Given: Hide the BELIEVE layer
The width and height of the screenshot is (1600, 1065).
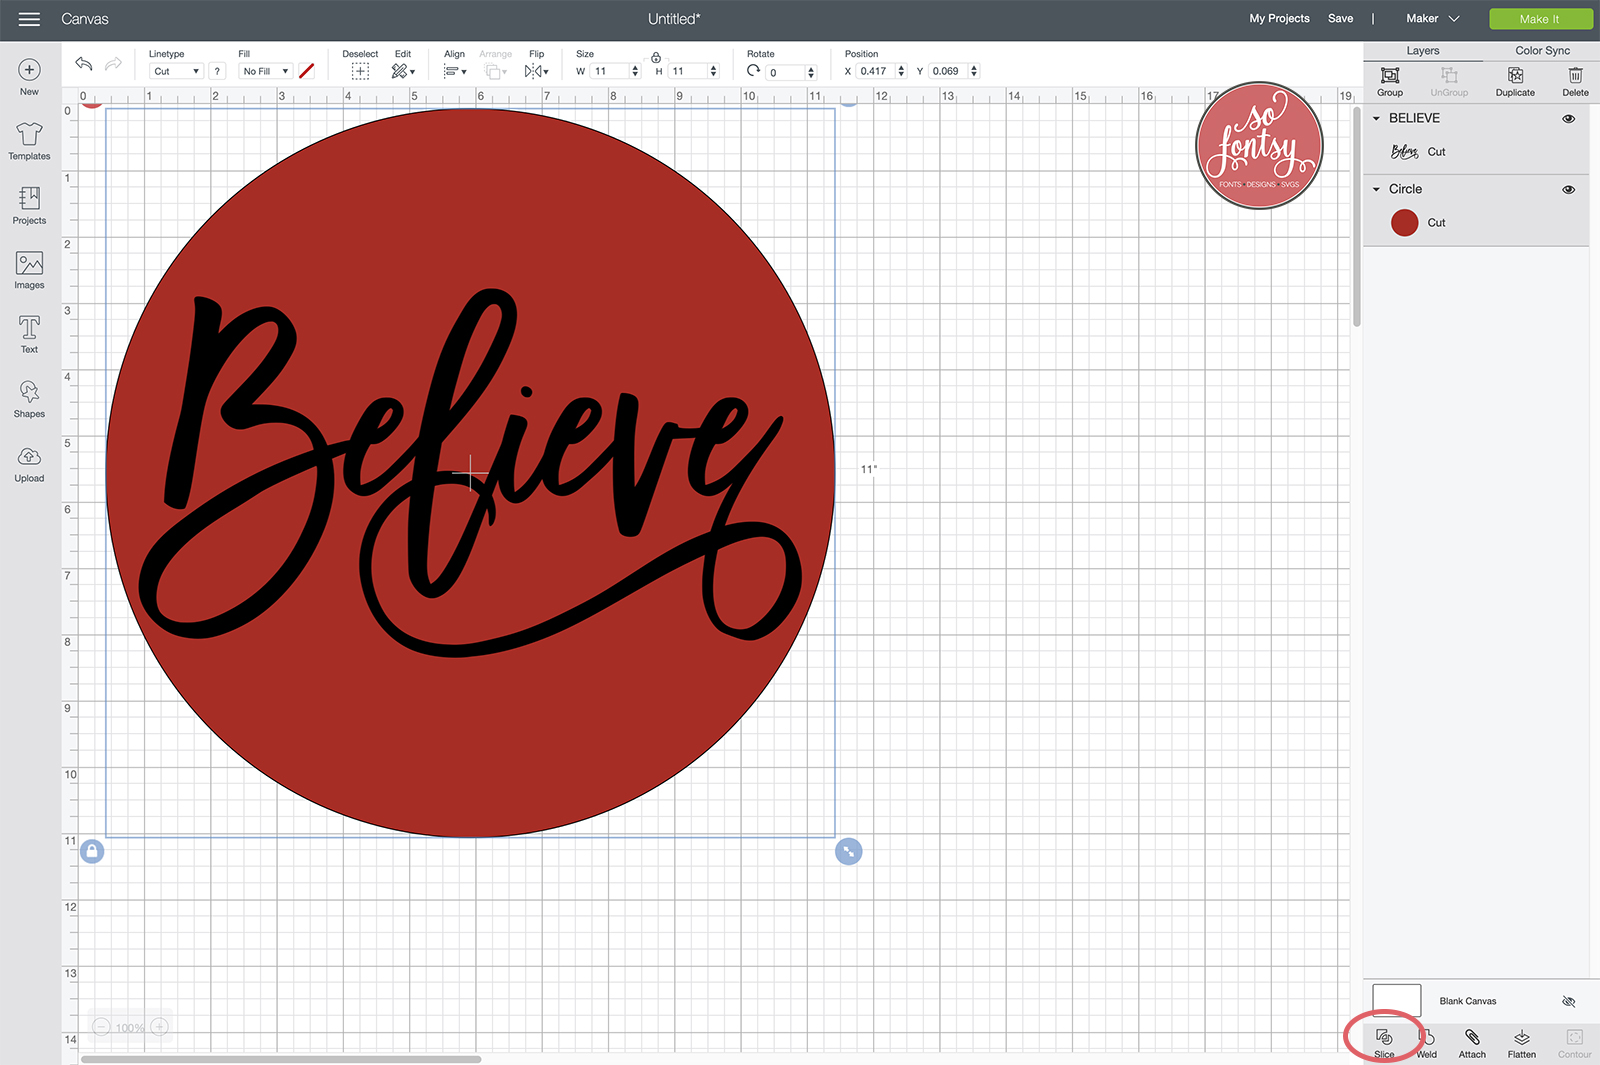Looking at the screenshot, I should click(1568, 119).
